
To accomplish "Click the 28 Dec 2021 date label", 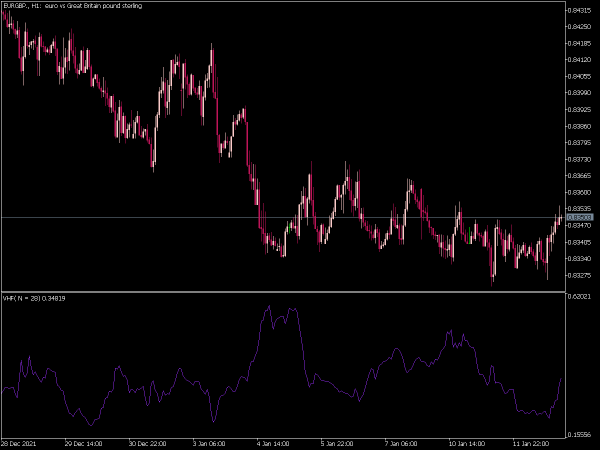I will [19, 444].
